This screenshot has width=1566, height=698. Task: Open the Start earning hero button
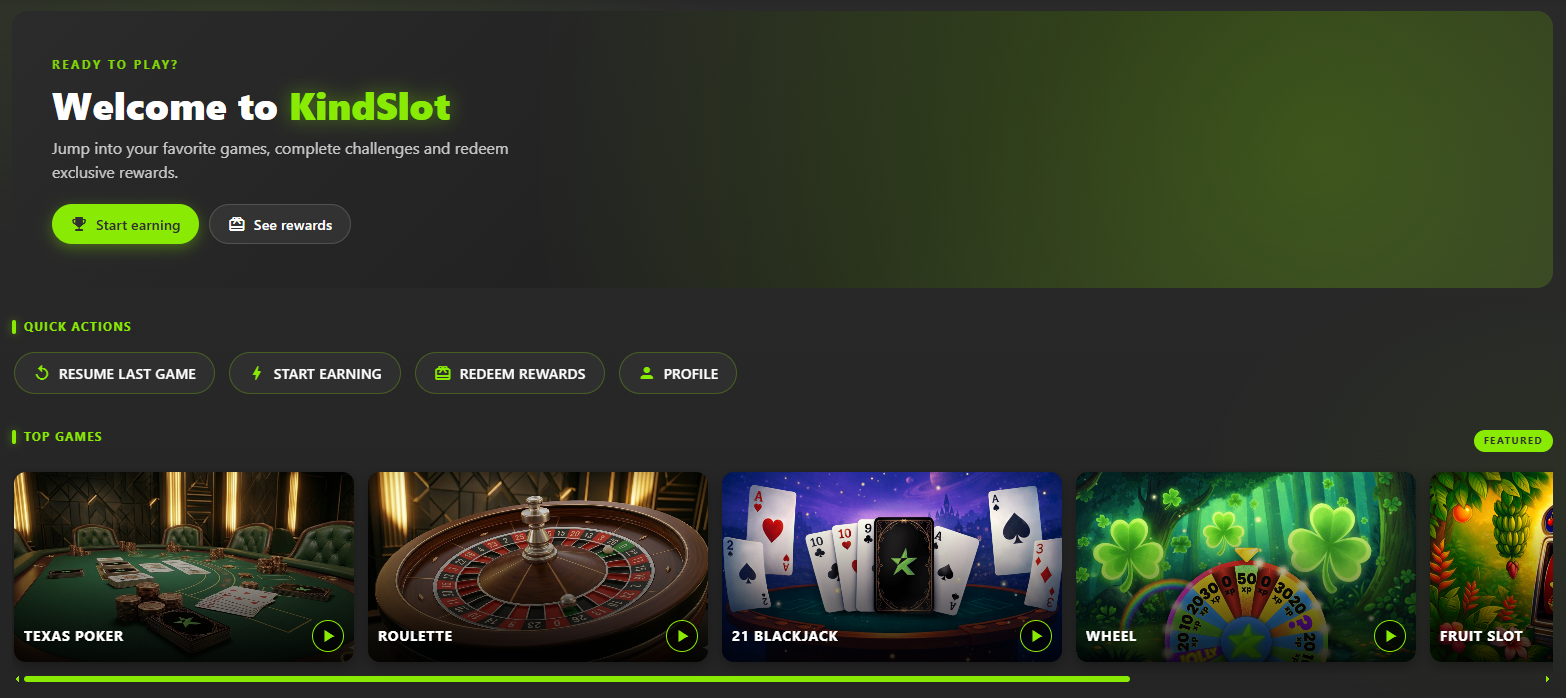click(125, 224)
